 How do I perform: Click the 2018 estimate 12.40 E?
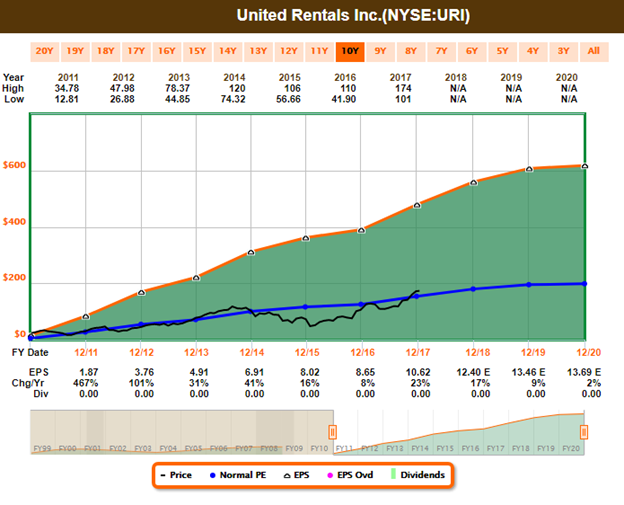point(473,372)
